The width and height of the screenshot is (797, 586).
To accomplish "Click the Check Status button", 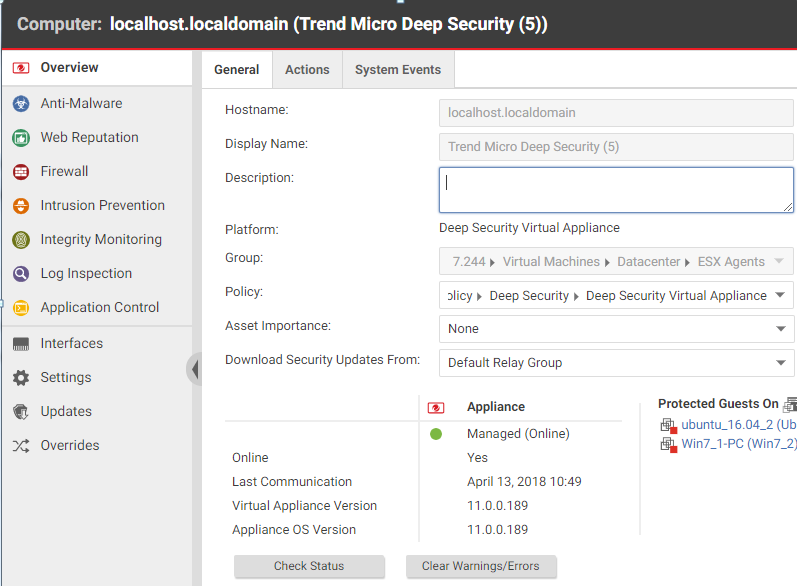I will coord(309,566).
